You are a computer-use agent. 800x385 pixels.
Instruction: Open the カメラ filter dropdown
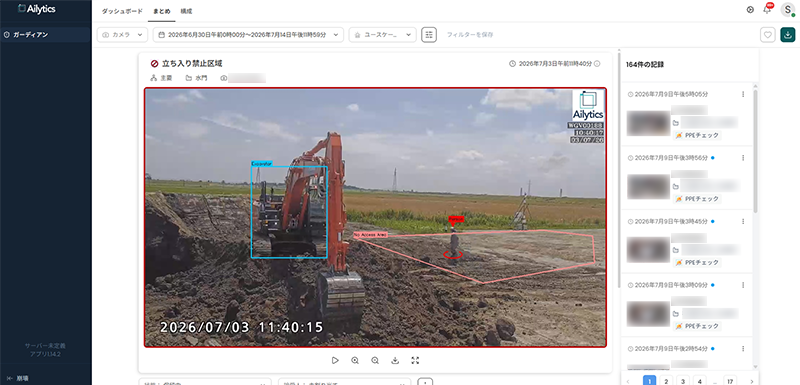coord(122,35)
